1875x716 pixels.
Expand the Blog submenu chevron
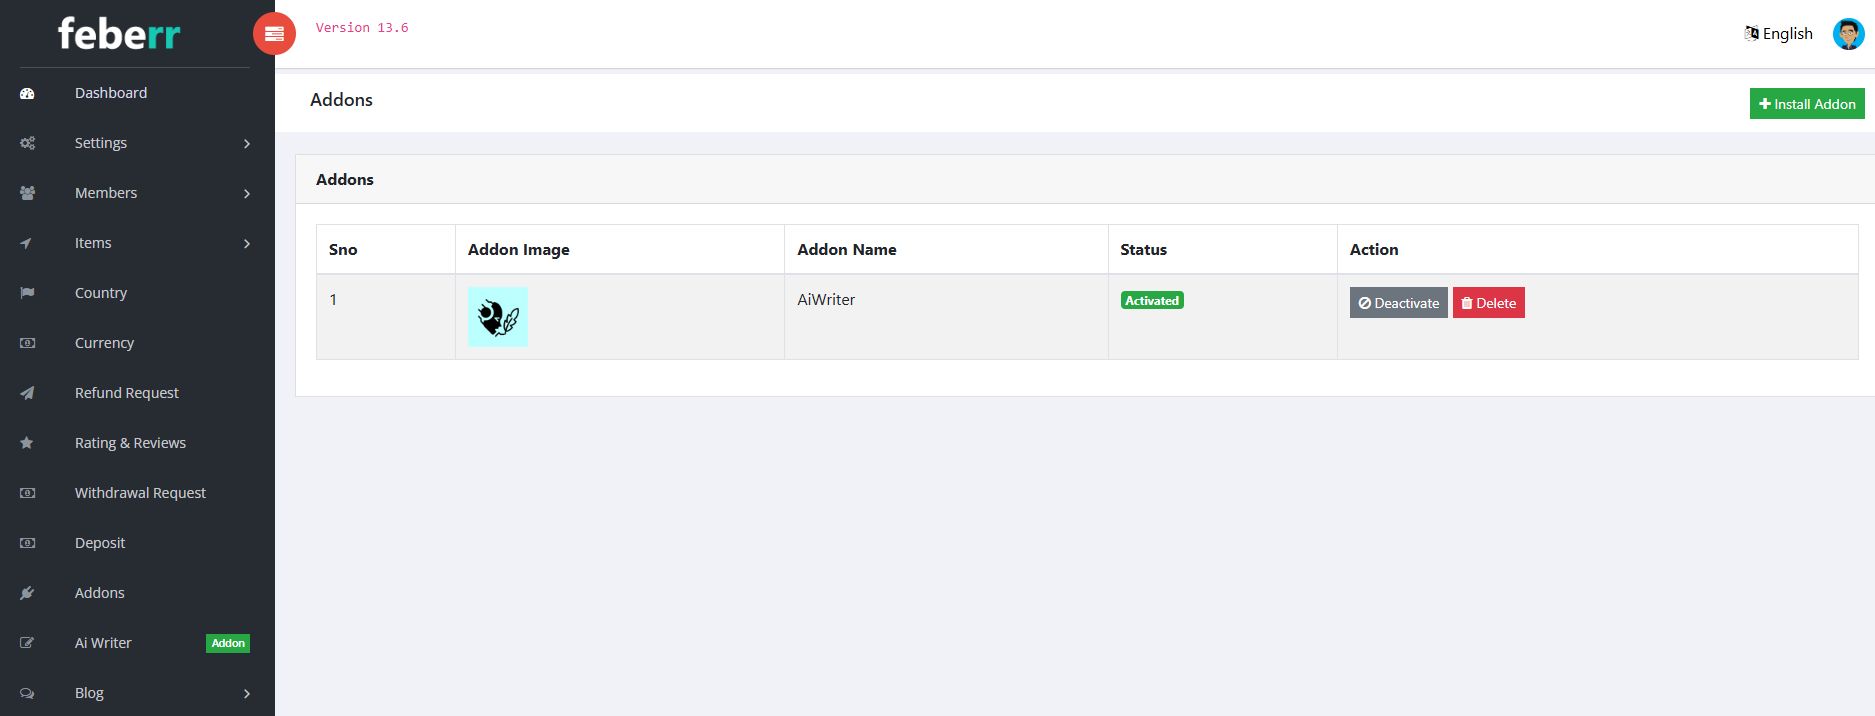(x=247, y=694)
